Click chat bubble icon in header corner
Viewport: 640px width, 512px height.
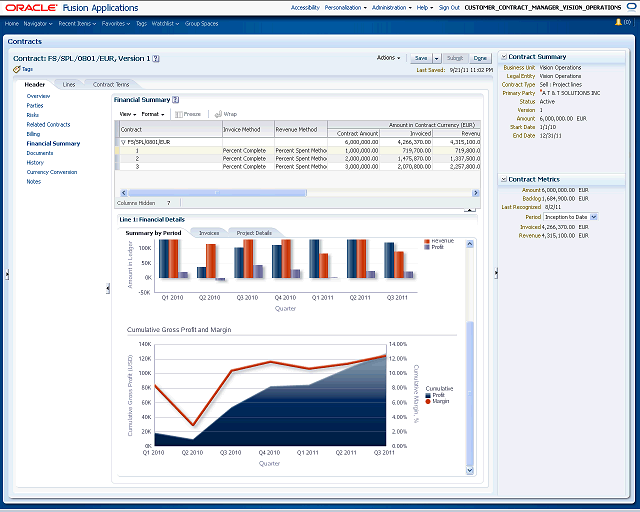click(x=631, y=8)
